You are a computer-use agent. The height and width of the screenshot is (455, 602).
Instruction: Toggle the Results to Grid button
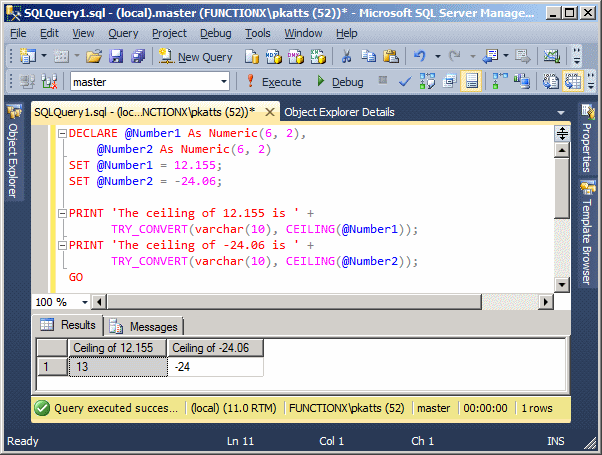[573, 81]
